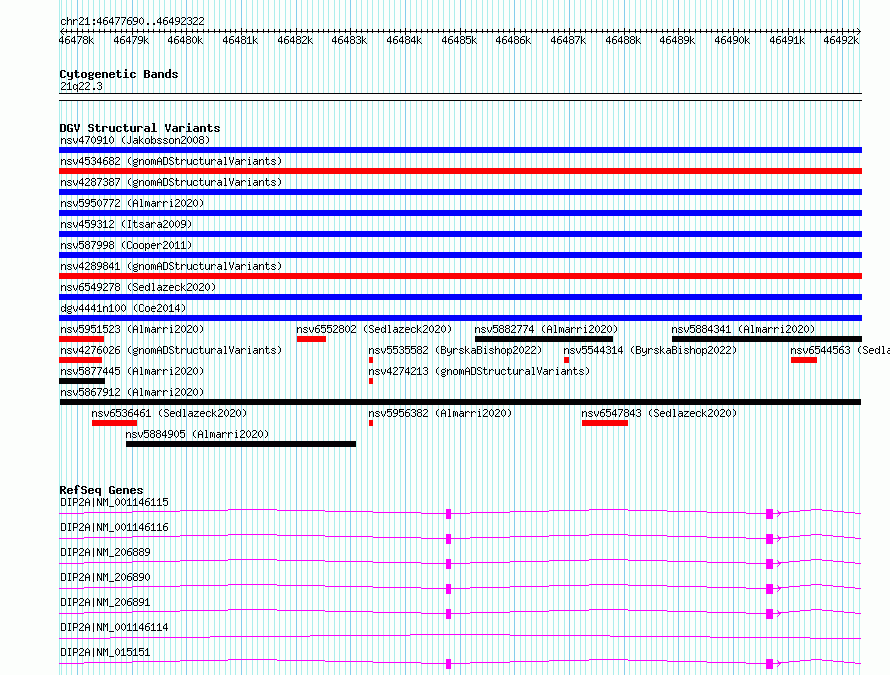Click the red nsv4289841 variant bar
Image resolution: width=890 pixels, height=675 pixels.
click(460, 276)
